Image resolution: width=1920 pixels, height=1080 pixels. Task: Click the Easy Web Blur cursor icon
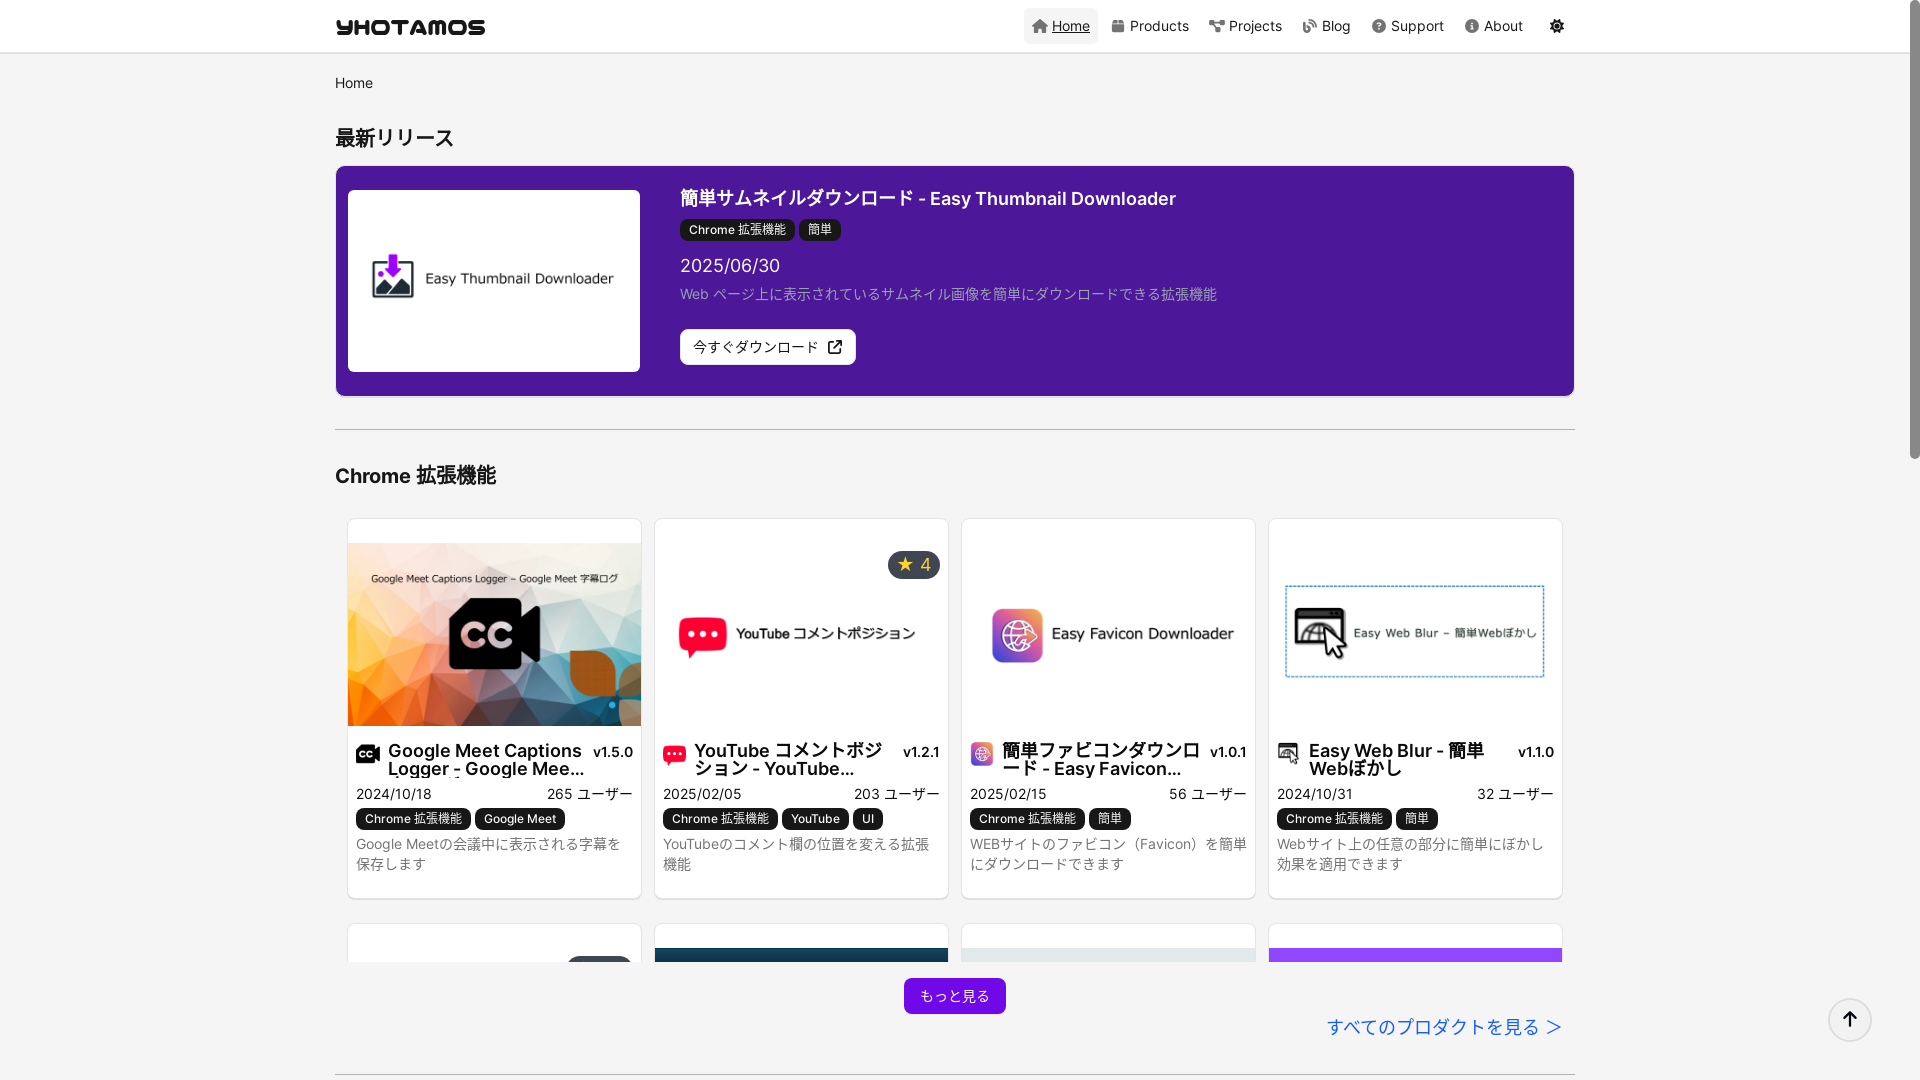click(1289, 754)
